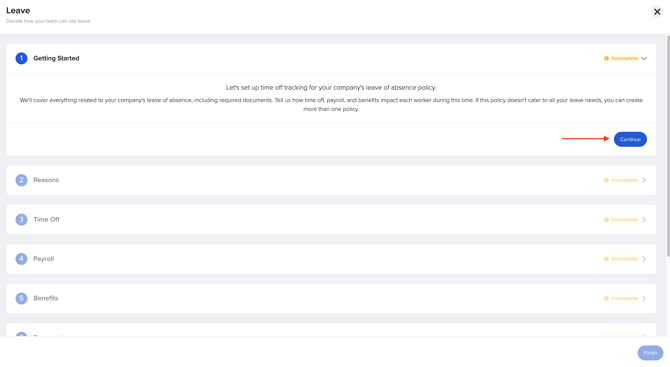Click the orange warning icon on Getting Started

coord(606,58)
